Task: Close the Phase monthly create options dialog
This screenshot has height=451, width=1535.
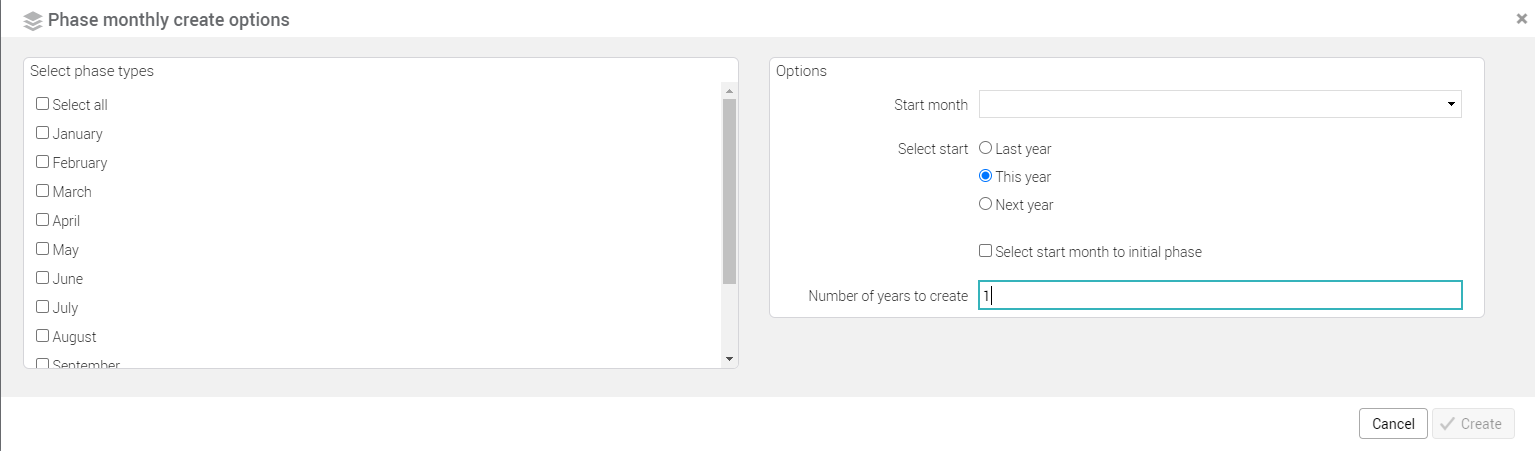Action: pyautogui.click(x=1521, y=18)
